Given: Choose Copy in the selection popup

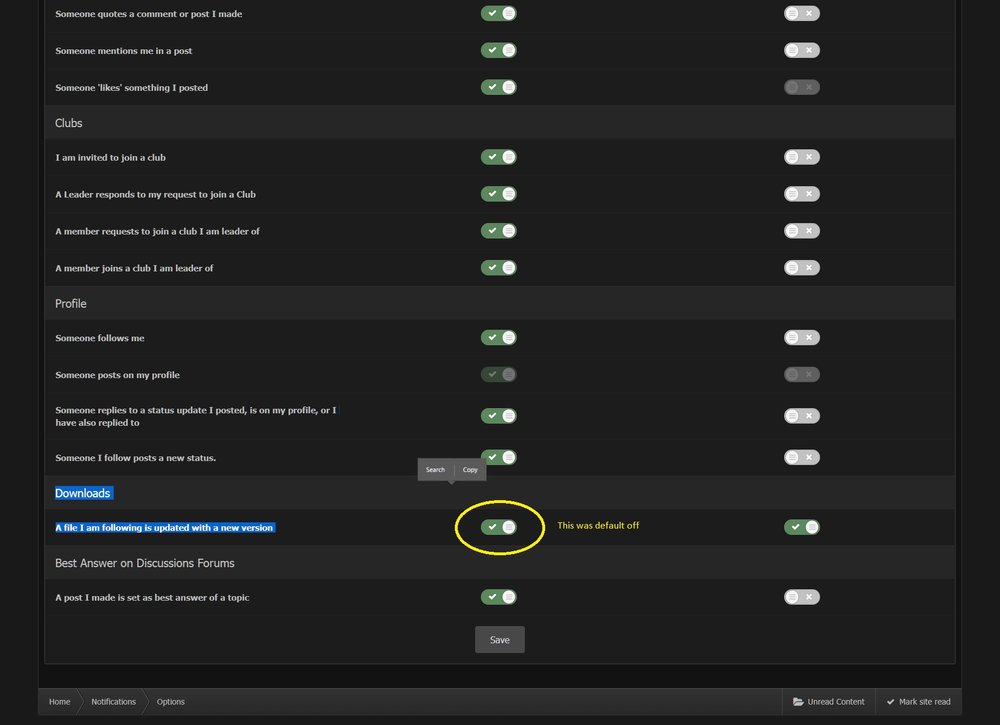Looking at the screenshot, I should pyautogui.click(x=470, y=470).
